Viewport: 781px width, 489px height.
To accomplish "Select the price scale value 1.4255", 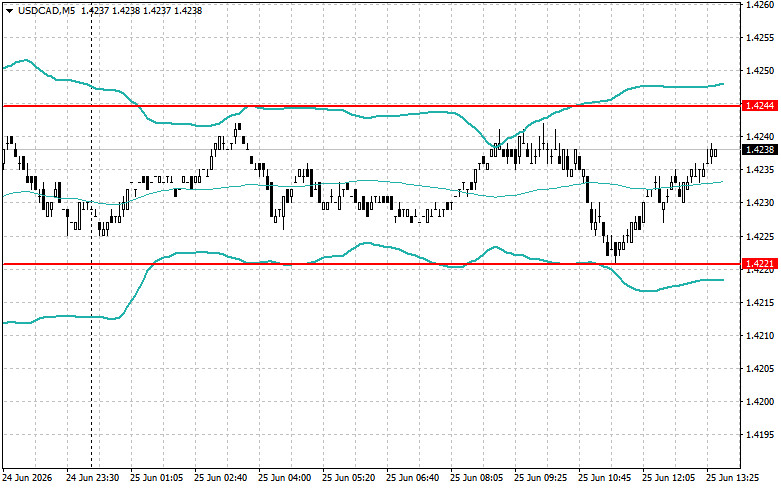I will pos(760,38).
